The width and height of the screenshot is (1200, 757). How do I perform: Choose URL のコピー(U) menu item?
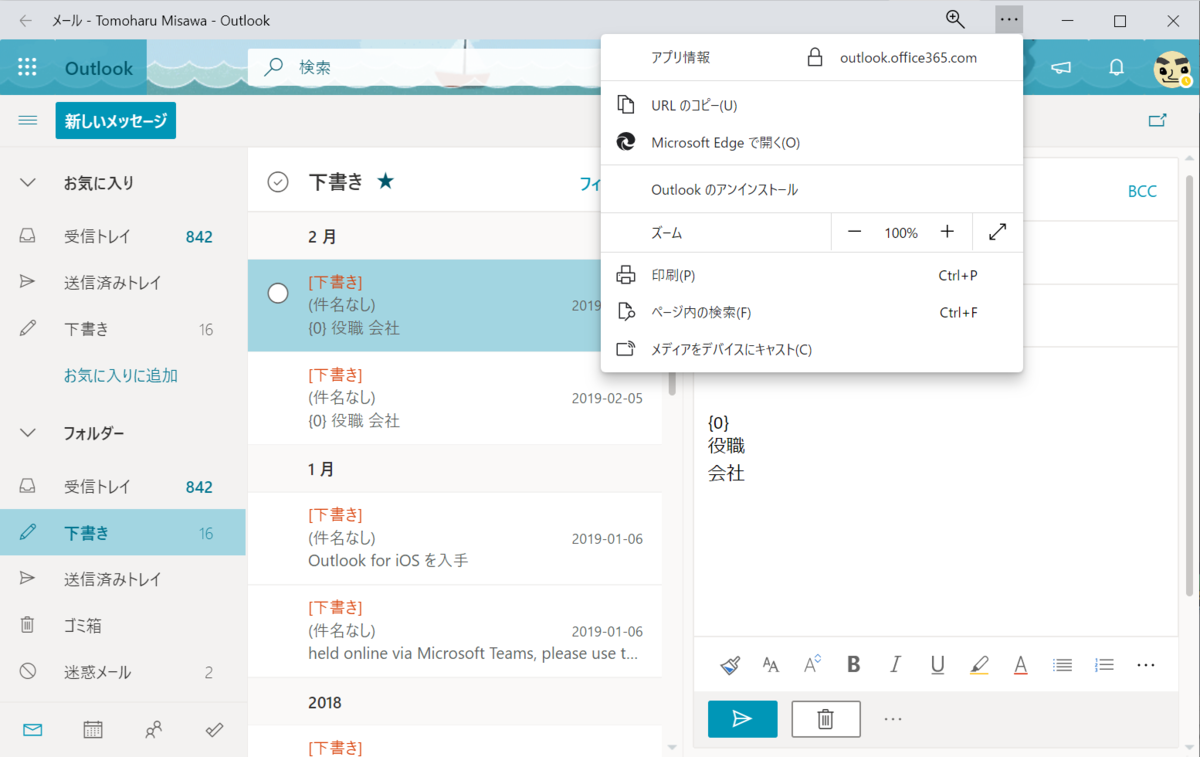point(812,105)
